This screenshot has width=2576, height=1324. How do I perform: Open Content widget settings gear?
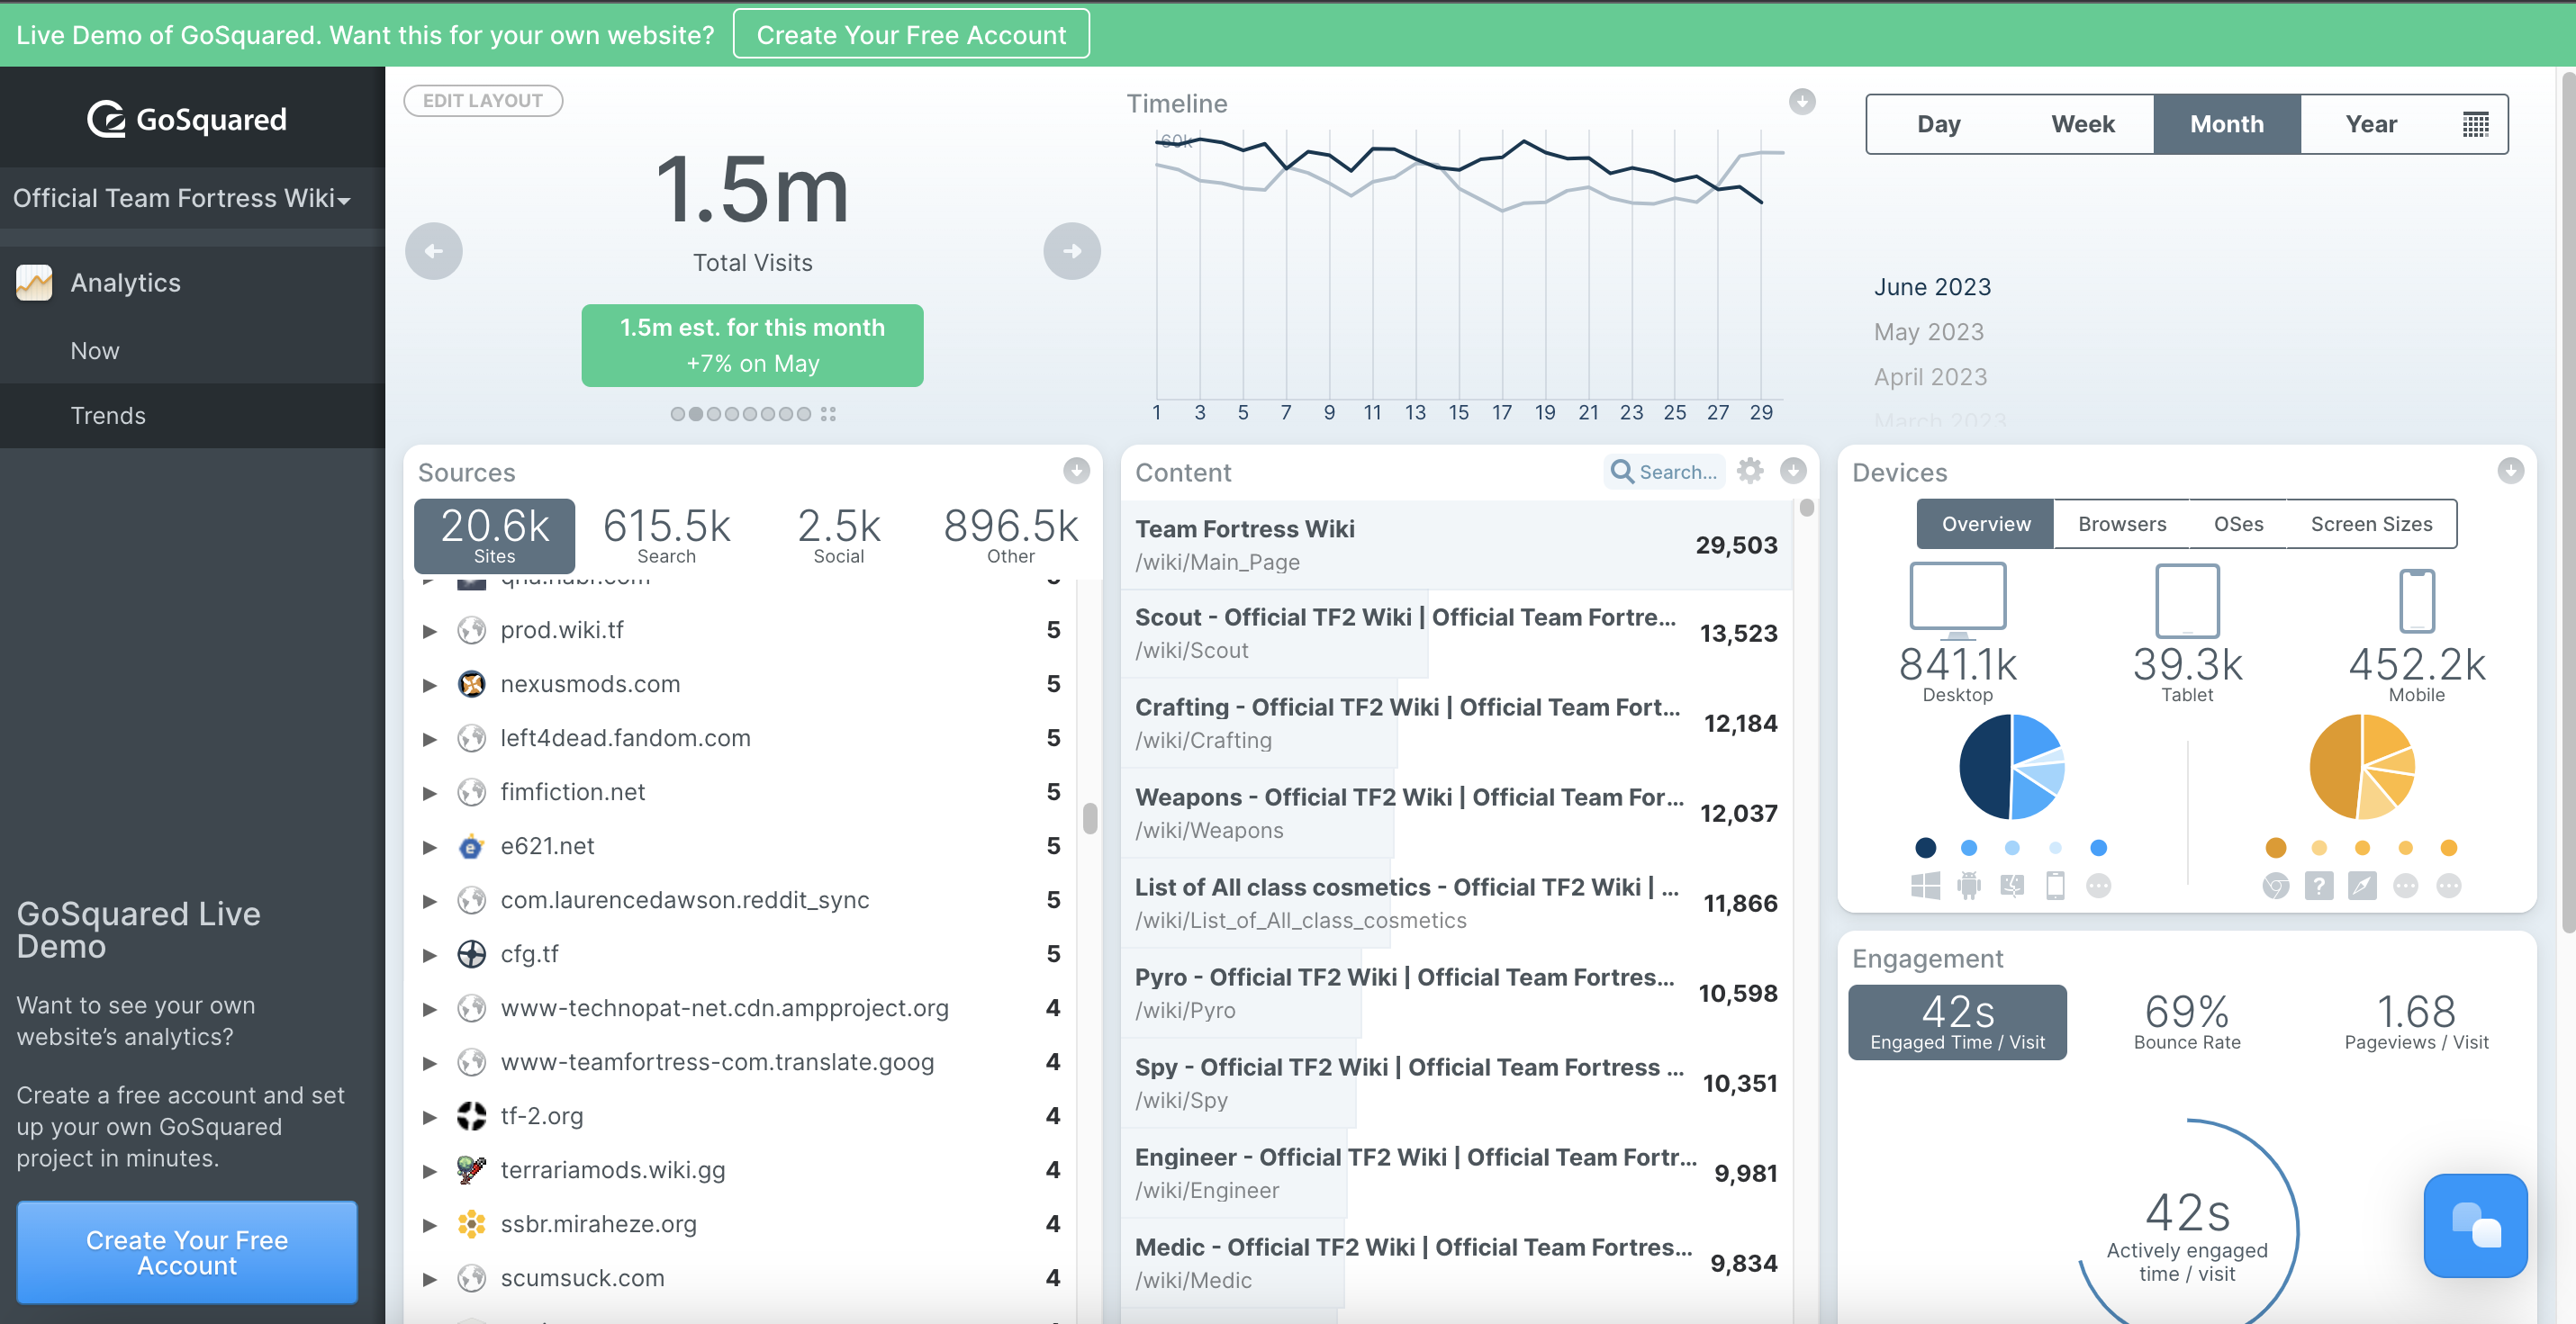coord(1750,471)
